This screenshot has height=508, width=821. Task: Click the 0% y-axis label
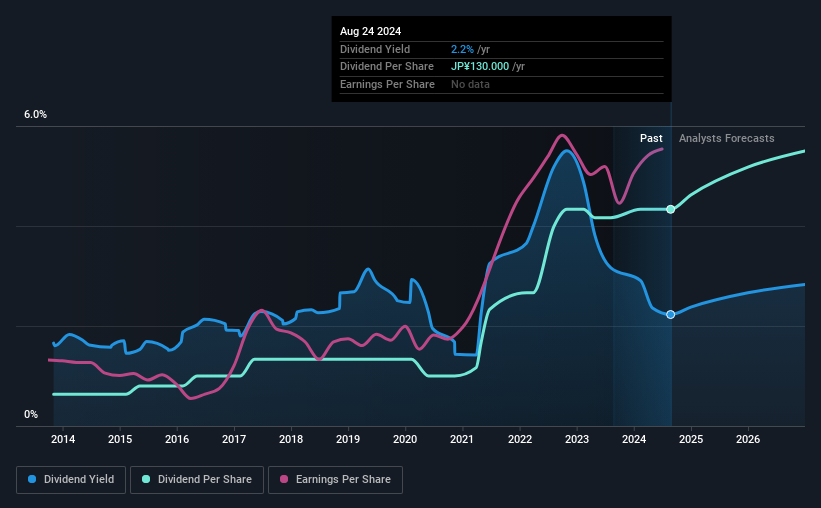tap(31, 414)
